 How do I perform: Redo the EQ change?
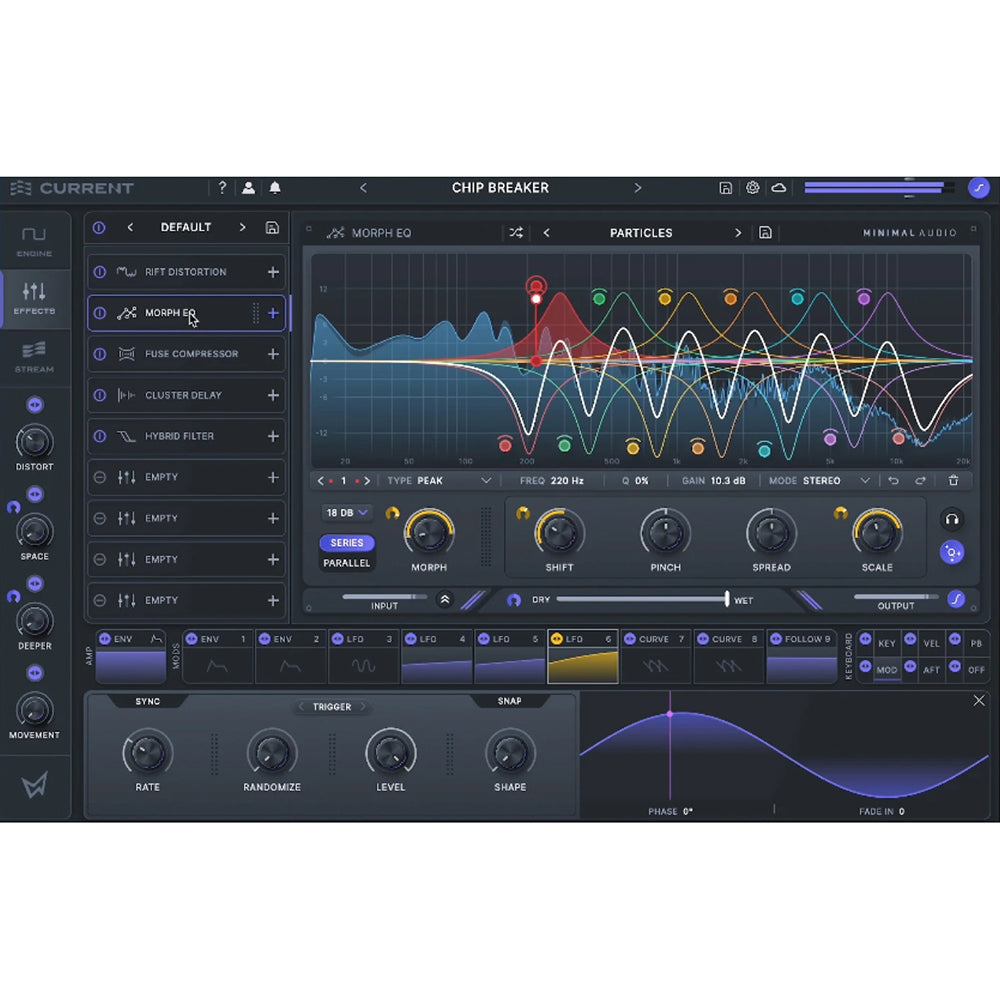point(920,480)
